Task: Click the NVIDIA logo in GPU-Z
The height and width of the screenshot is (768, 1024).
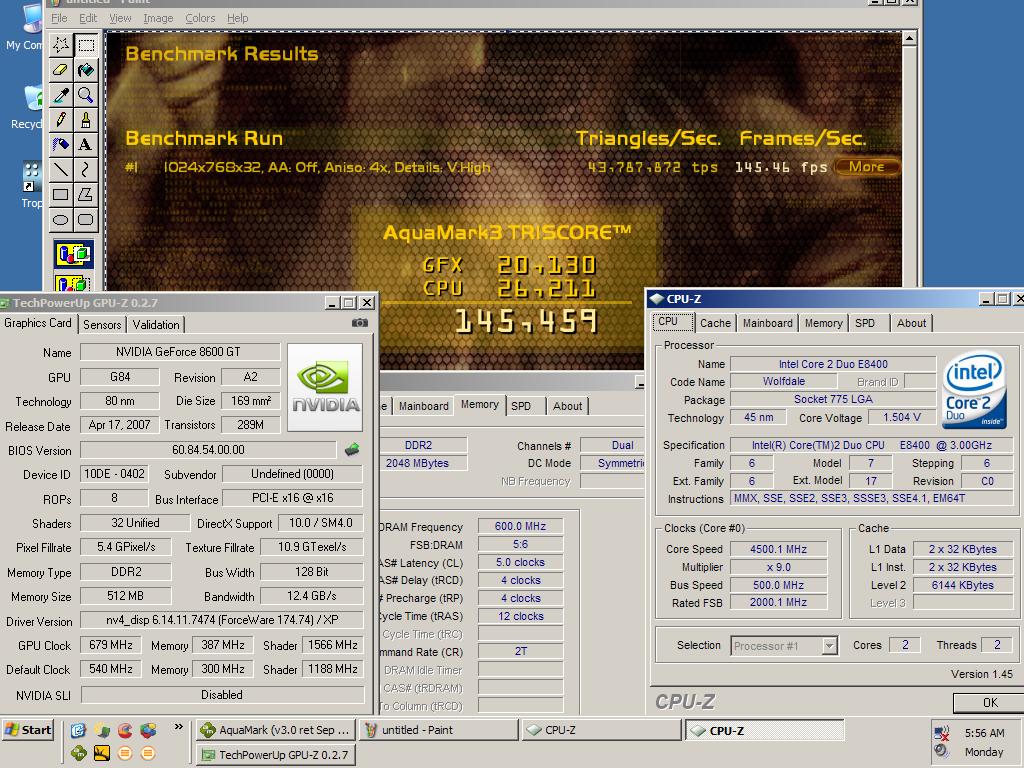Action: pos(325,387)
